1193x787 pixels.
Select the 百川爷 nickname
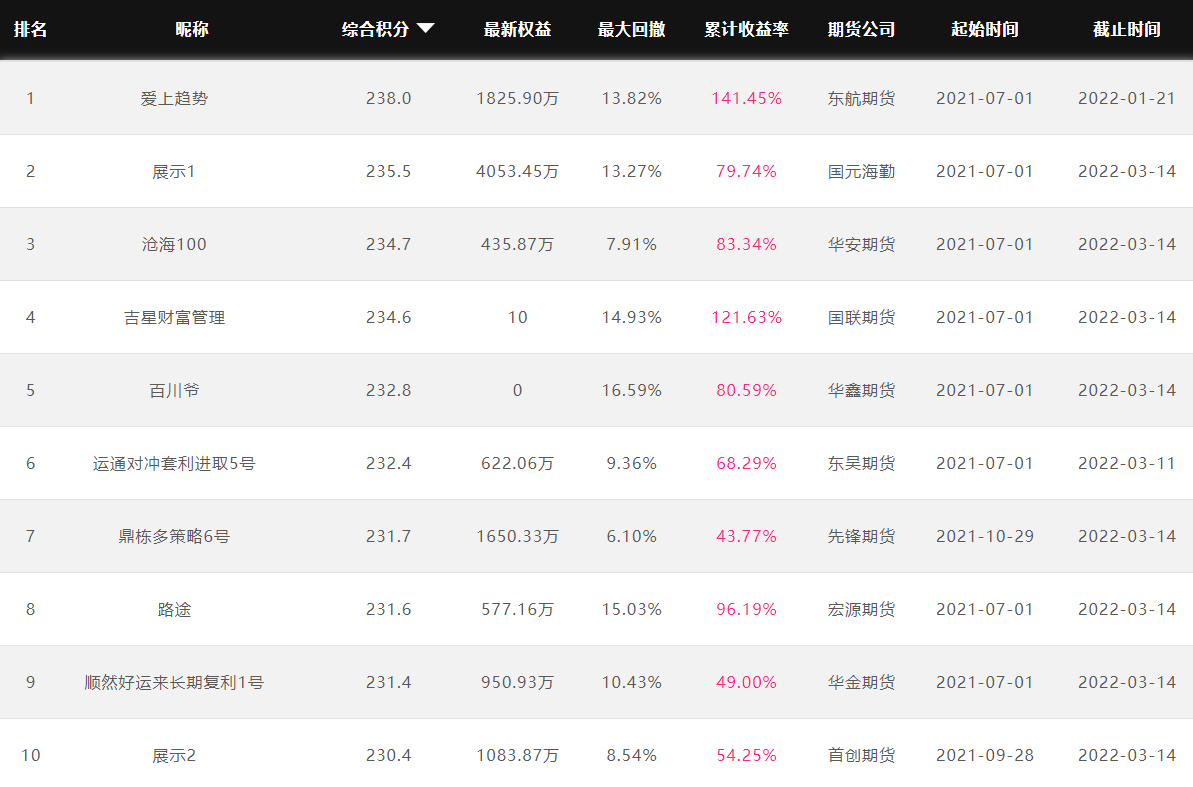(174, 390)
